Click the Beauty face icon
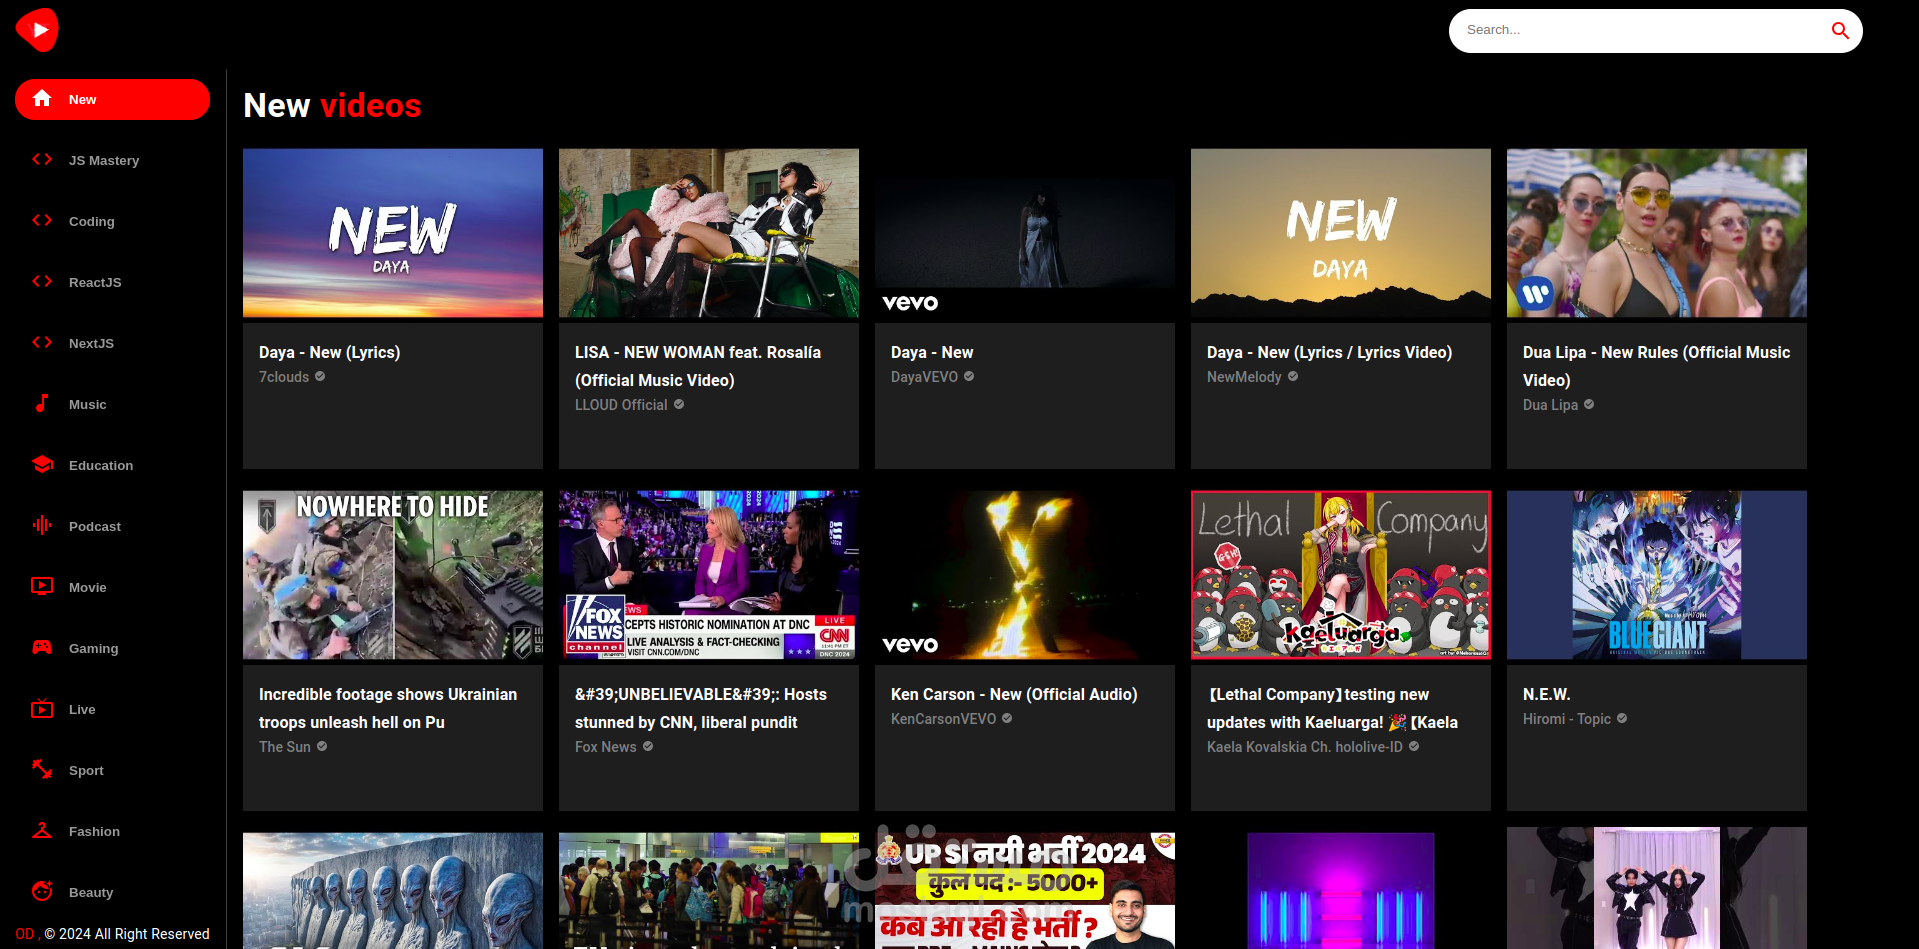This screenshot has width=1919, height=949. click(42, 891)
